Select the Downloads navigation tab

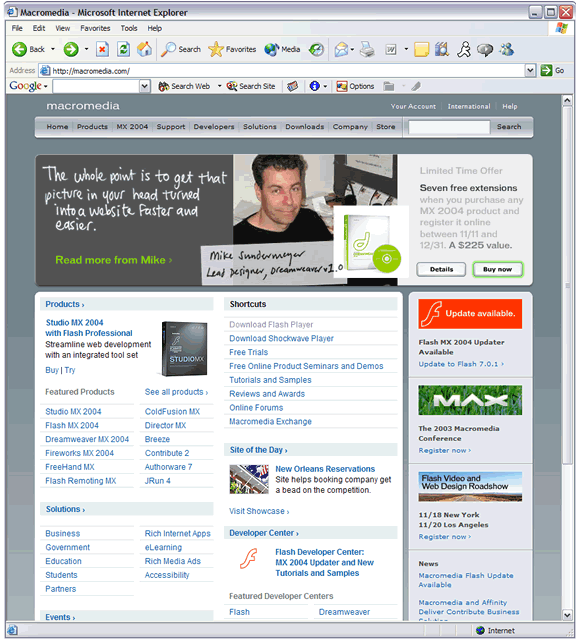[305, 127]
